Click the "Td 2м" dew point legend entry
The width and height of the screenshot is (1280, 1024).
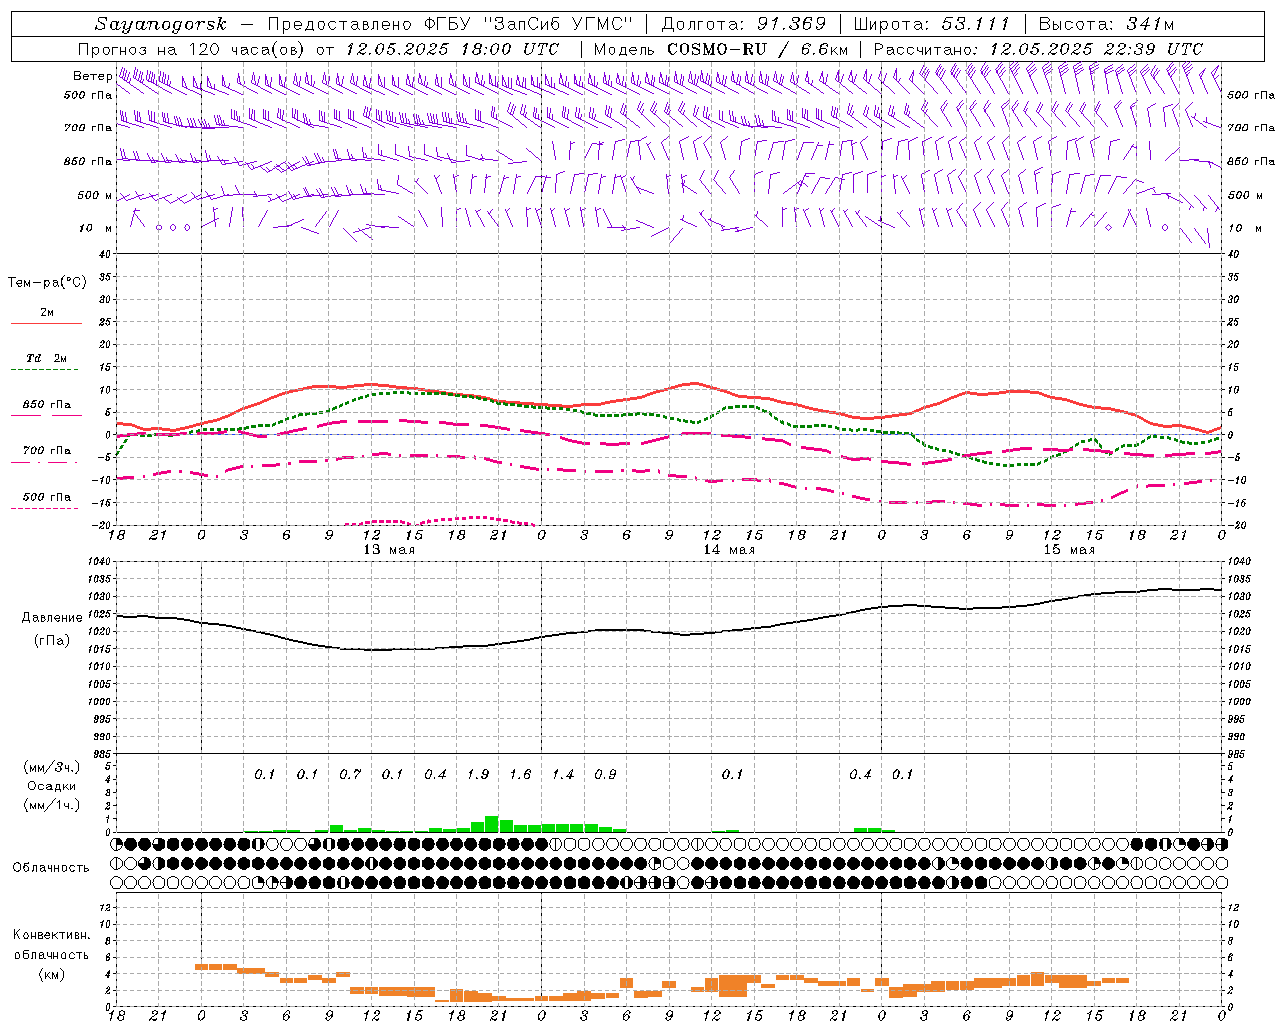47,358
